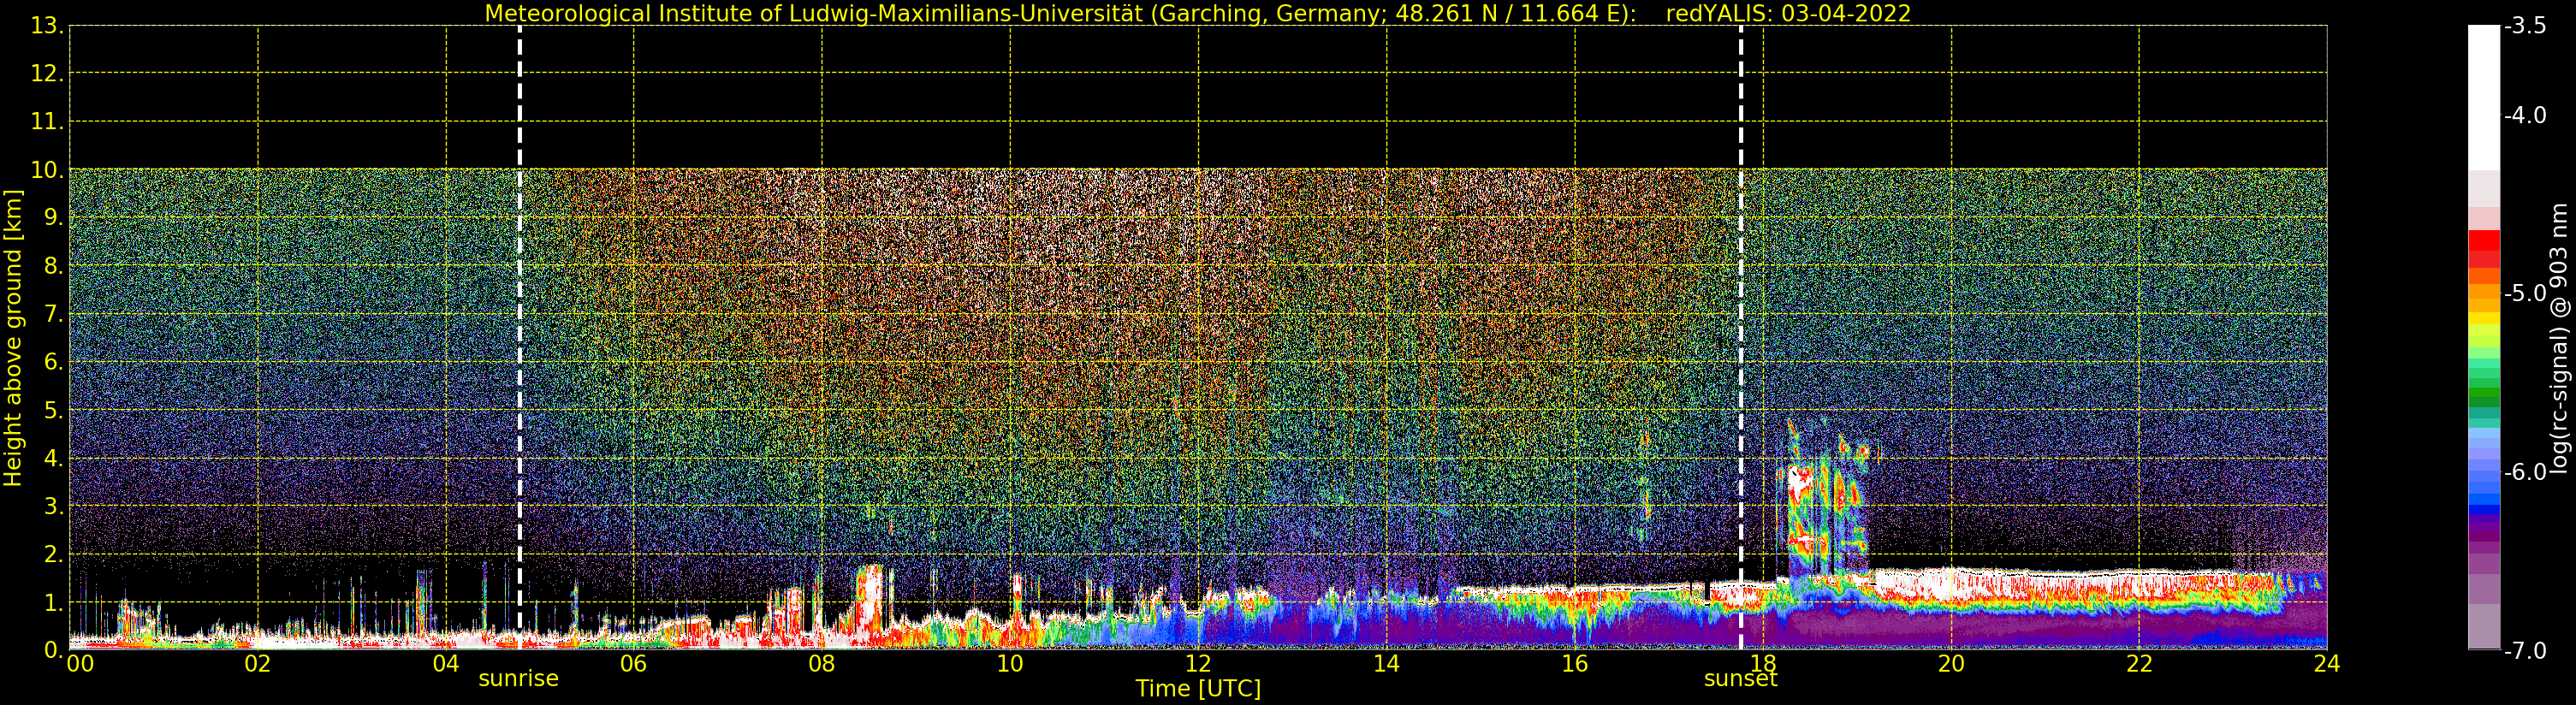Click the colorbar label 'log(rc-signal) @ 903 nm'
Image resolution: width=2576 pixels, height=705 pixels.
tap(2559, 338)
